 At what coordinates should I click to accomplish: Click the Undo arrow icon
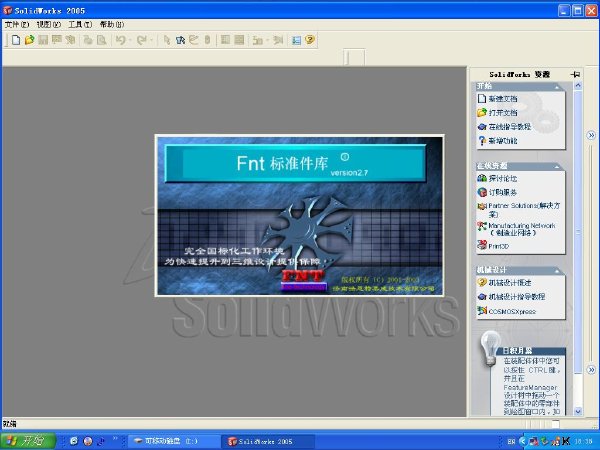[x=120, y=40]
